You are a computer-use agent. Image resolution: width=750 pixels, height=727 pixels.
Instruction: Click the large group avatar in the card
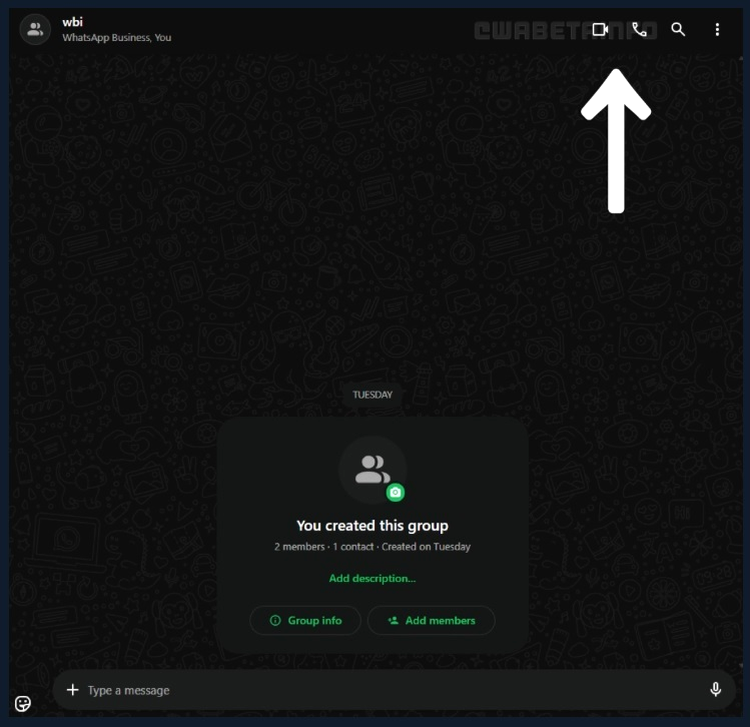[x=373, y=469]
